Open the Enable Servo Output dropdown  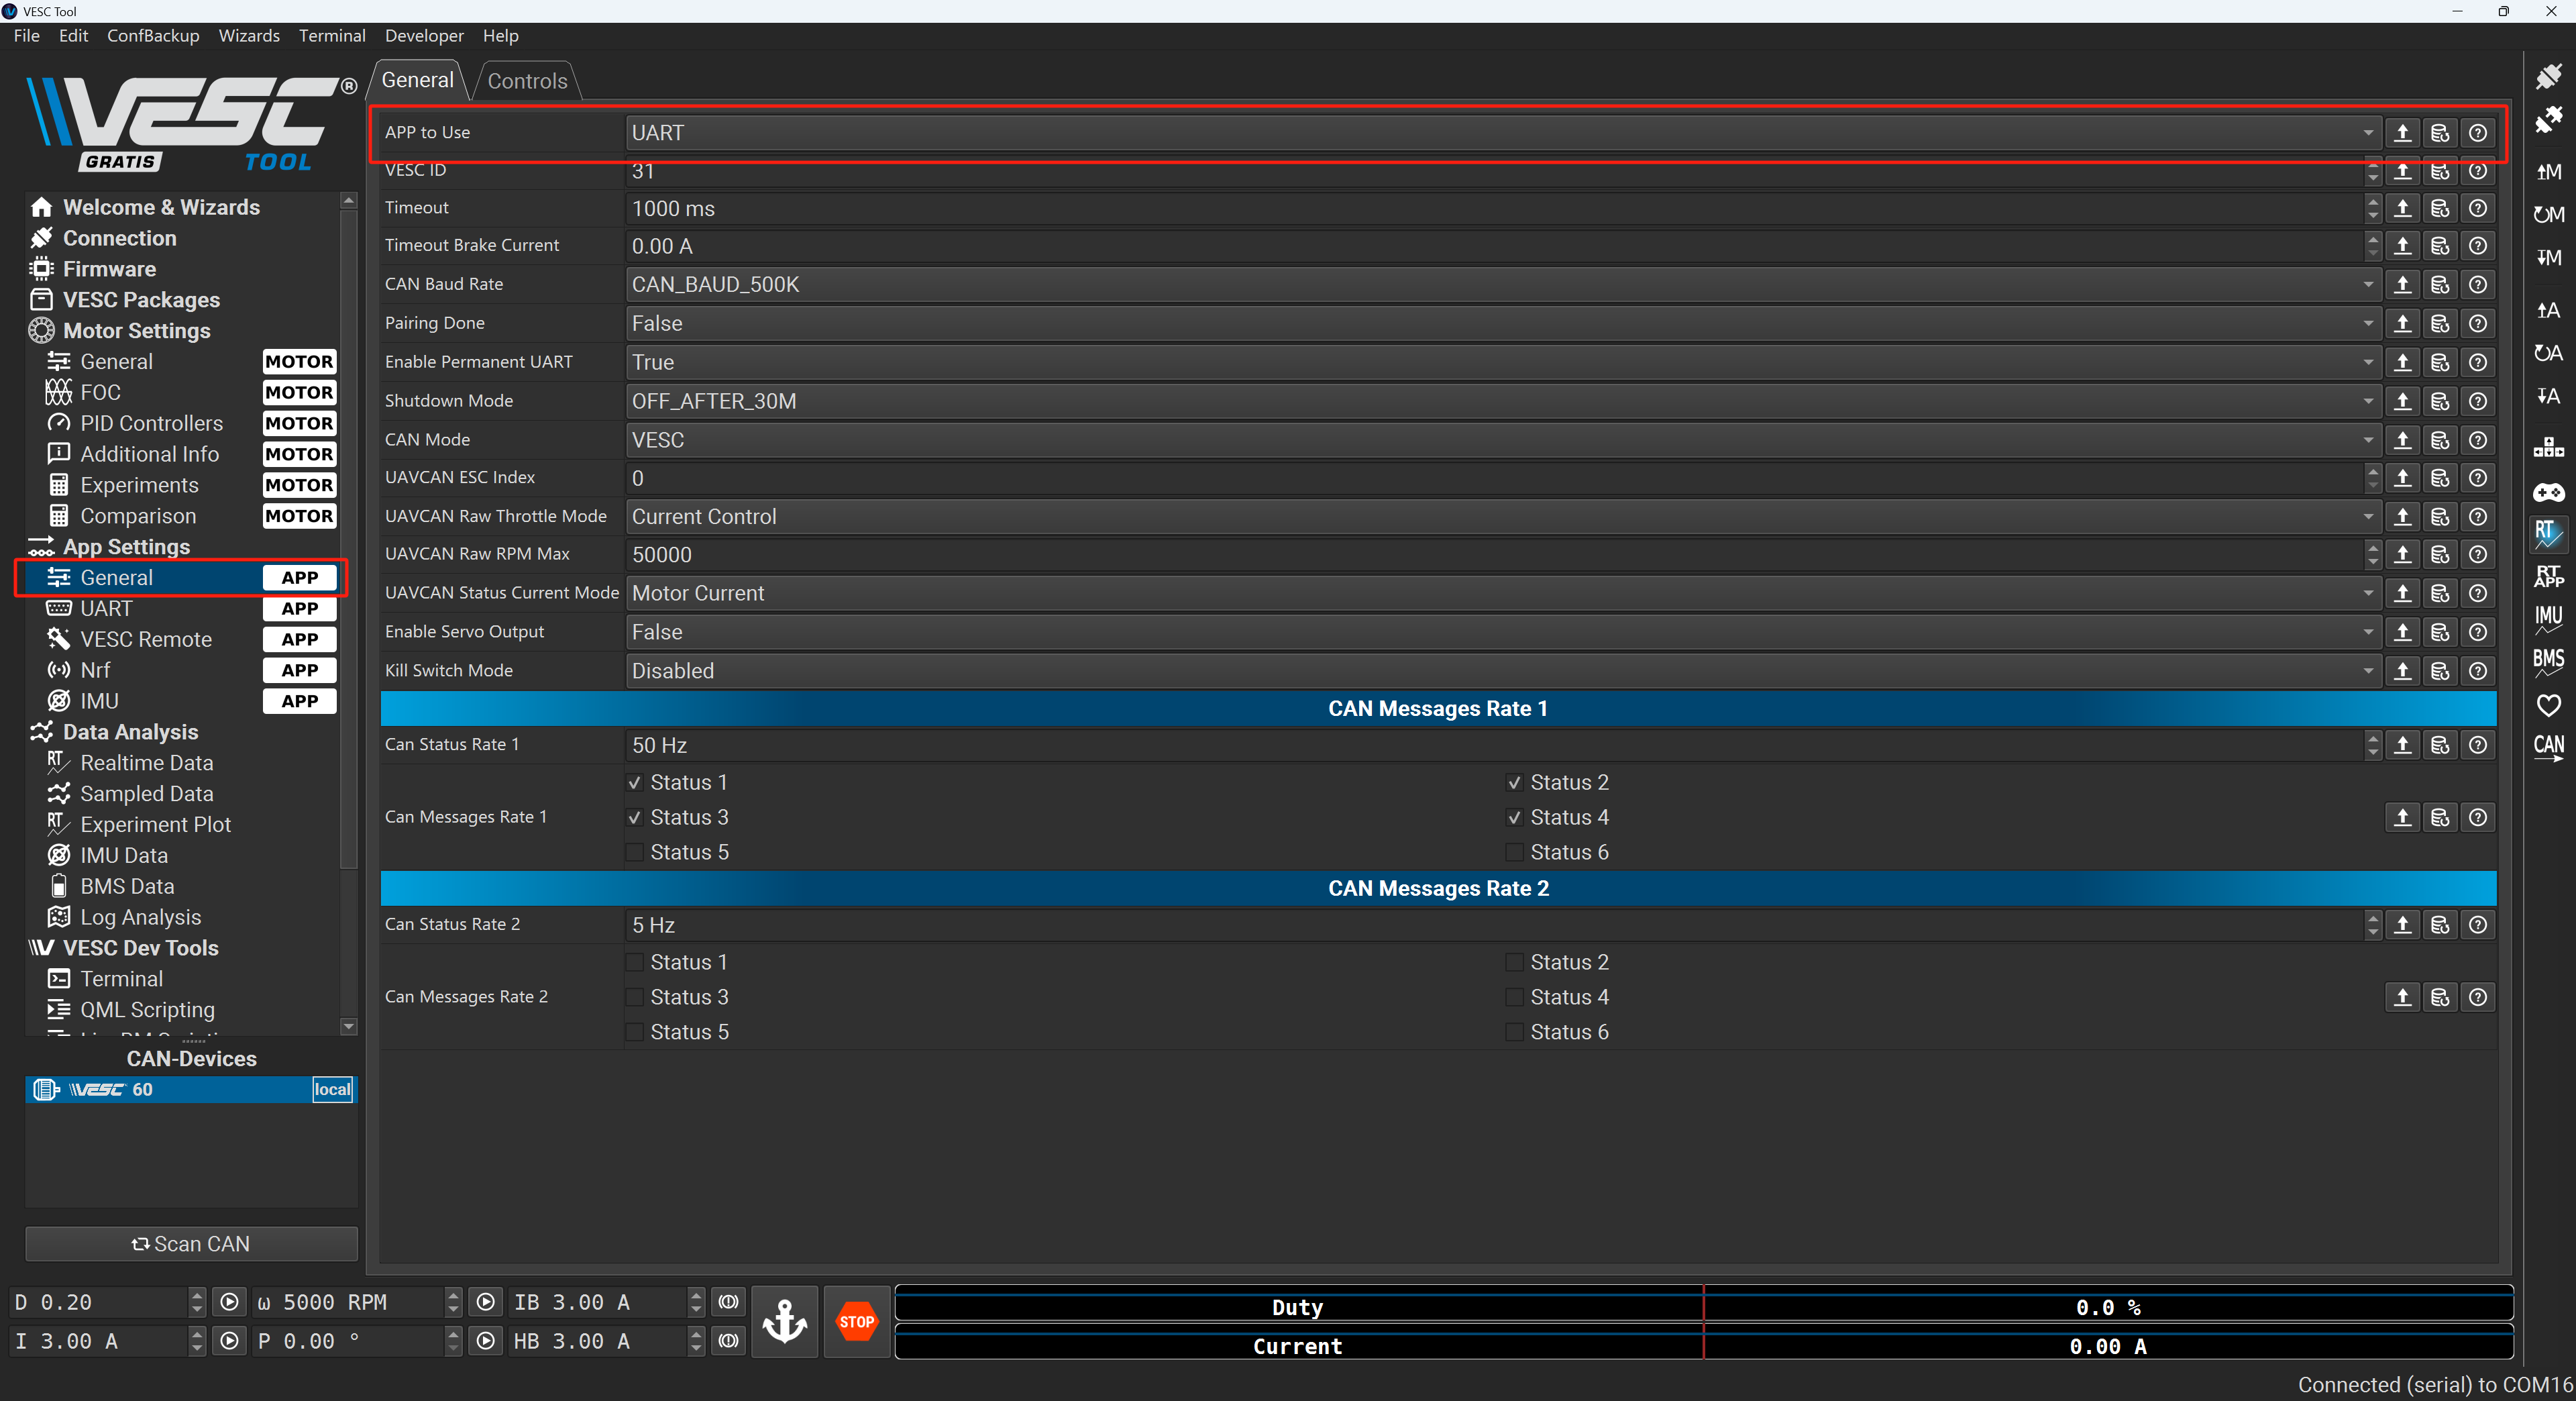(1503, 633)
